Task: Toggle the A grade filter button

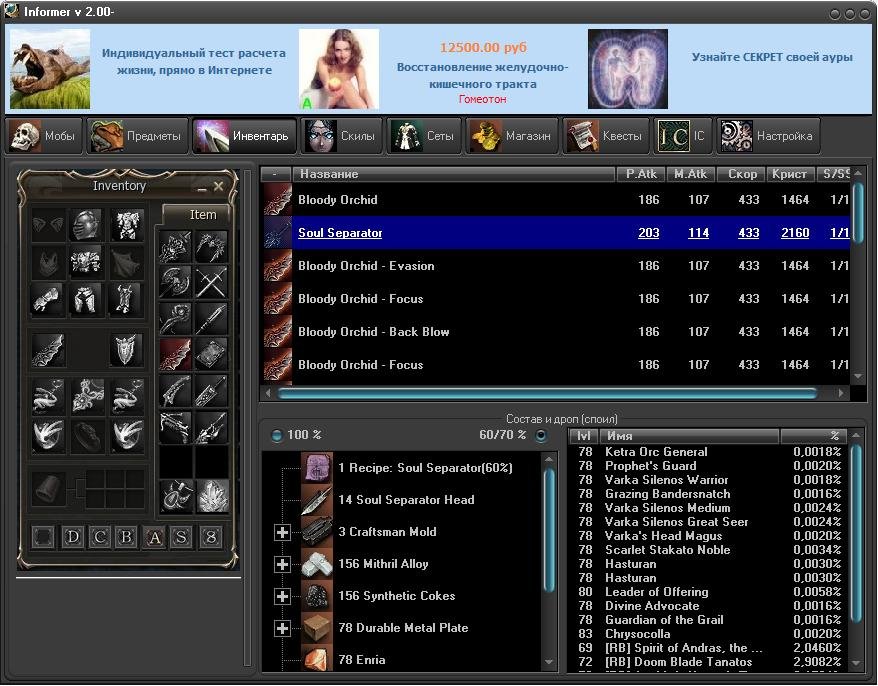Action: 154,537
